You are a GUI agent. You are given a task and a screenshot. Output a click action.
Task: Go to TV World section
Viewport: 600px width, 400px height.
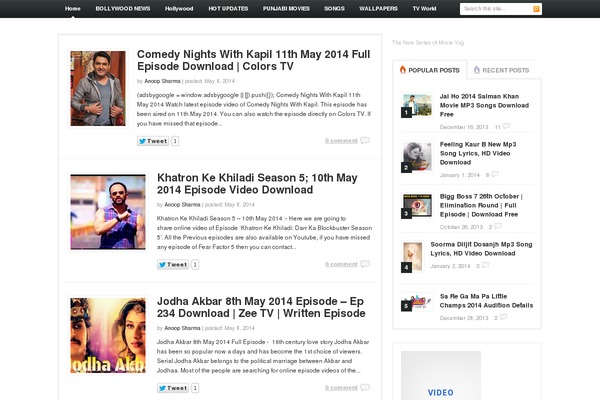click(424, 8)
